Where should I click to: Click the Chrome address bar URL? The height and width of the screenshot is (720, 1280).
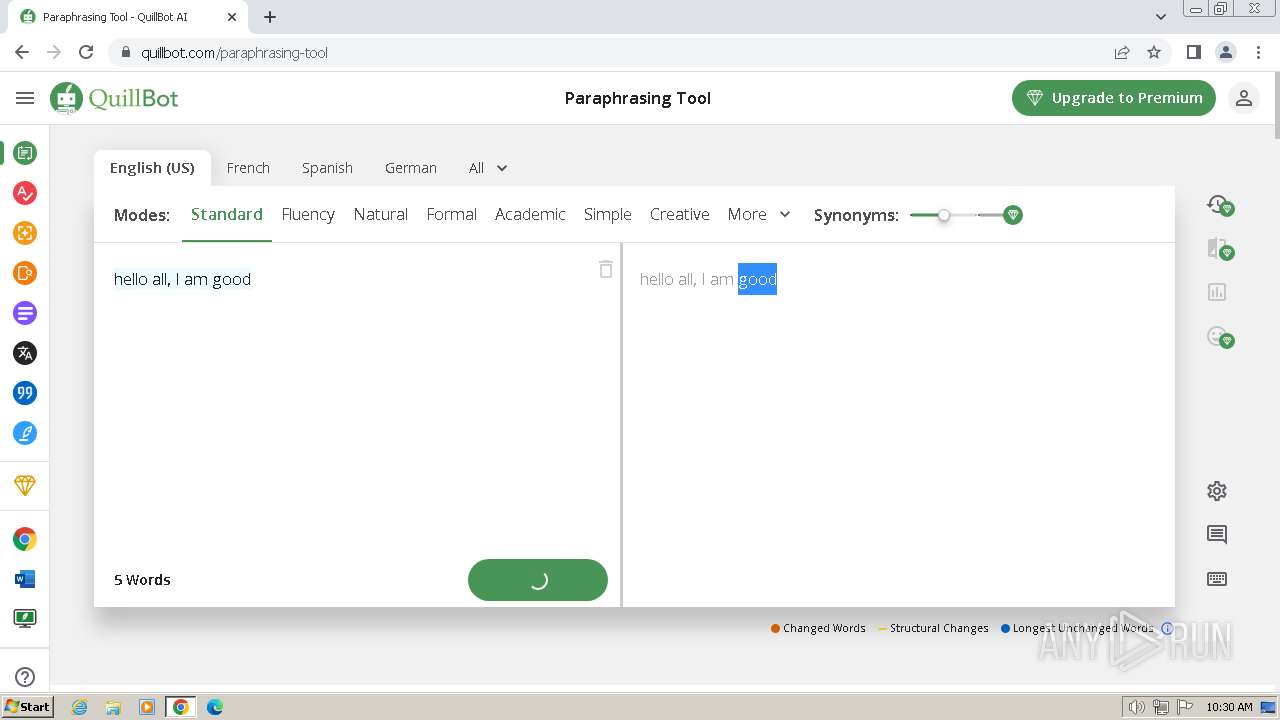(234, 53)
